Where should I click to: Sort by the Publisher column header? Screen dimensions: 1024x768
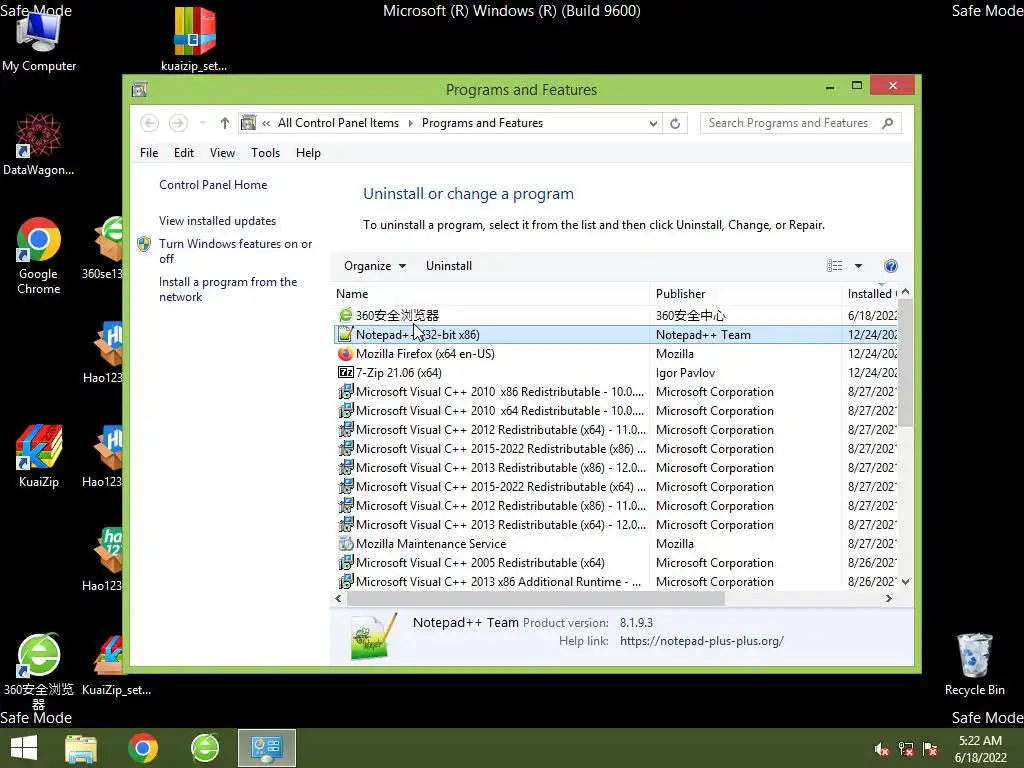tap(745, 294)
